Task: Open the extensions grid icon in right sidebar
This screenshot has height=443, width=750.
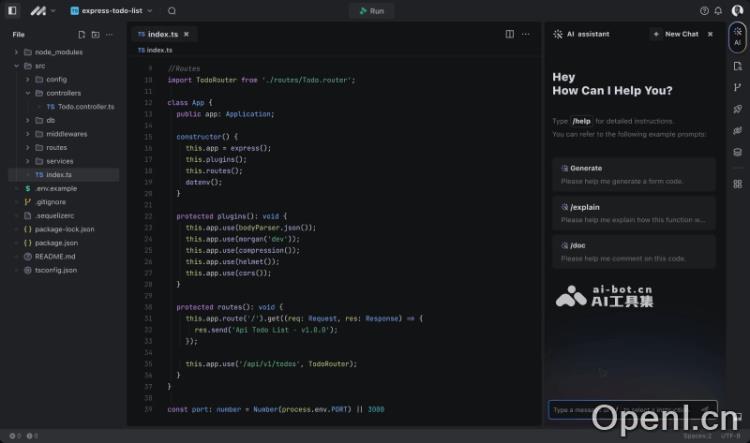Action: click(x=737, y=184)
